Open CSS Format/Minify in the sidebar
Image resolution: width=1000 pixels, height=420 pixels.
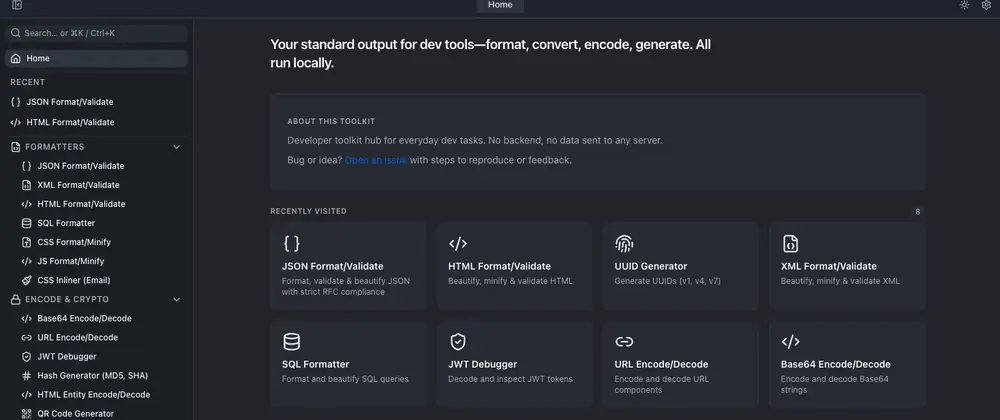[101, 242]
